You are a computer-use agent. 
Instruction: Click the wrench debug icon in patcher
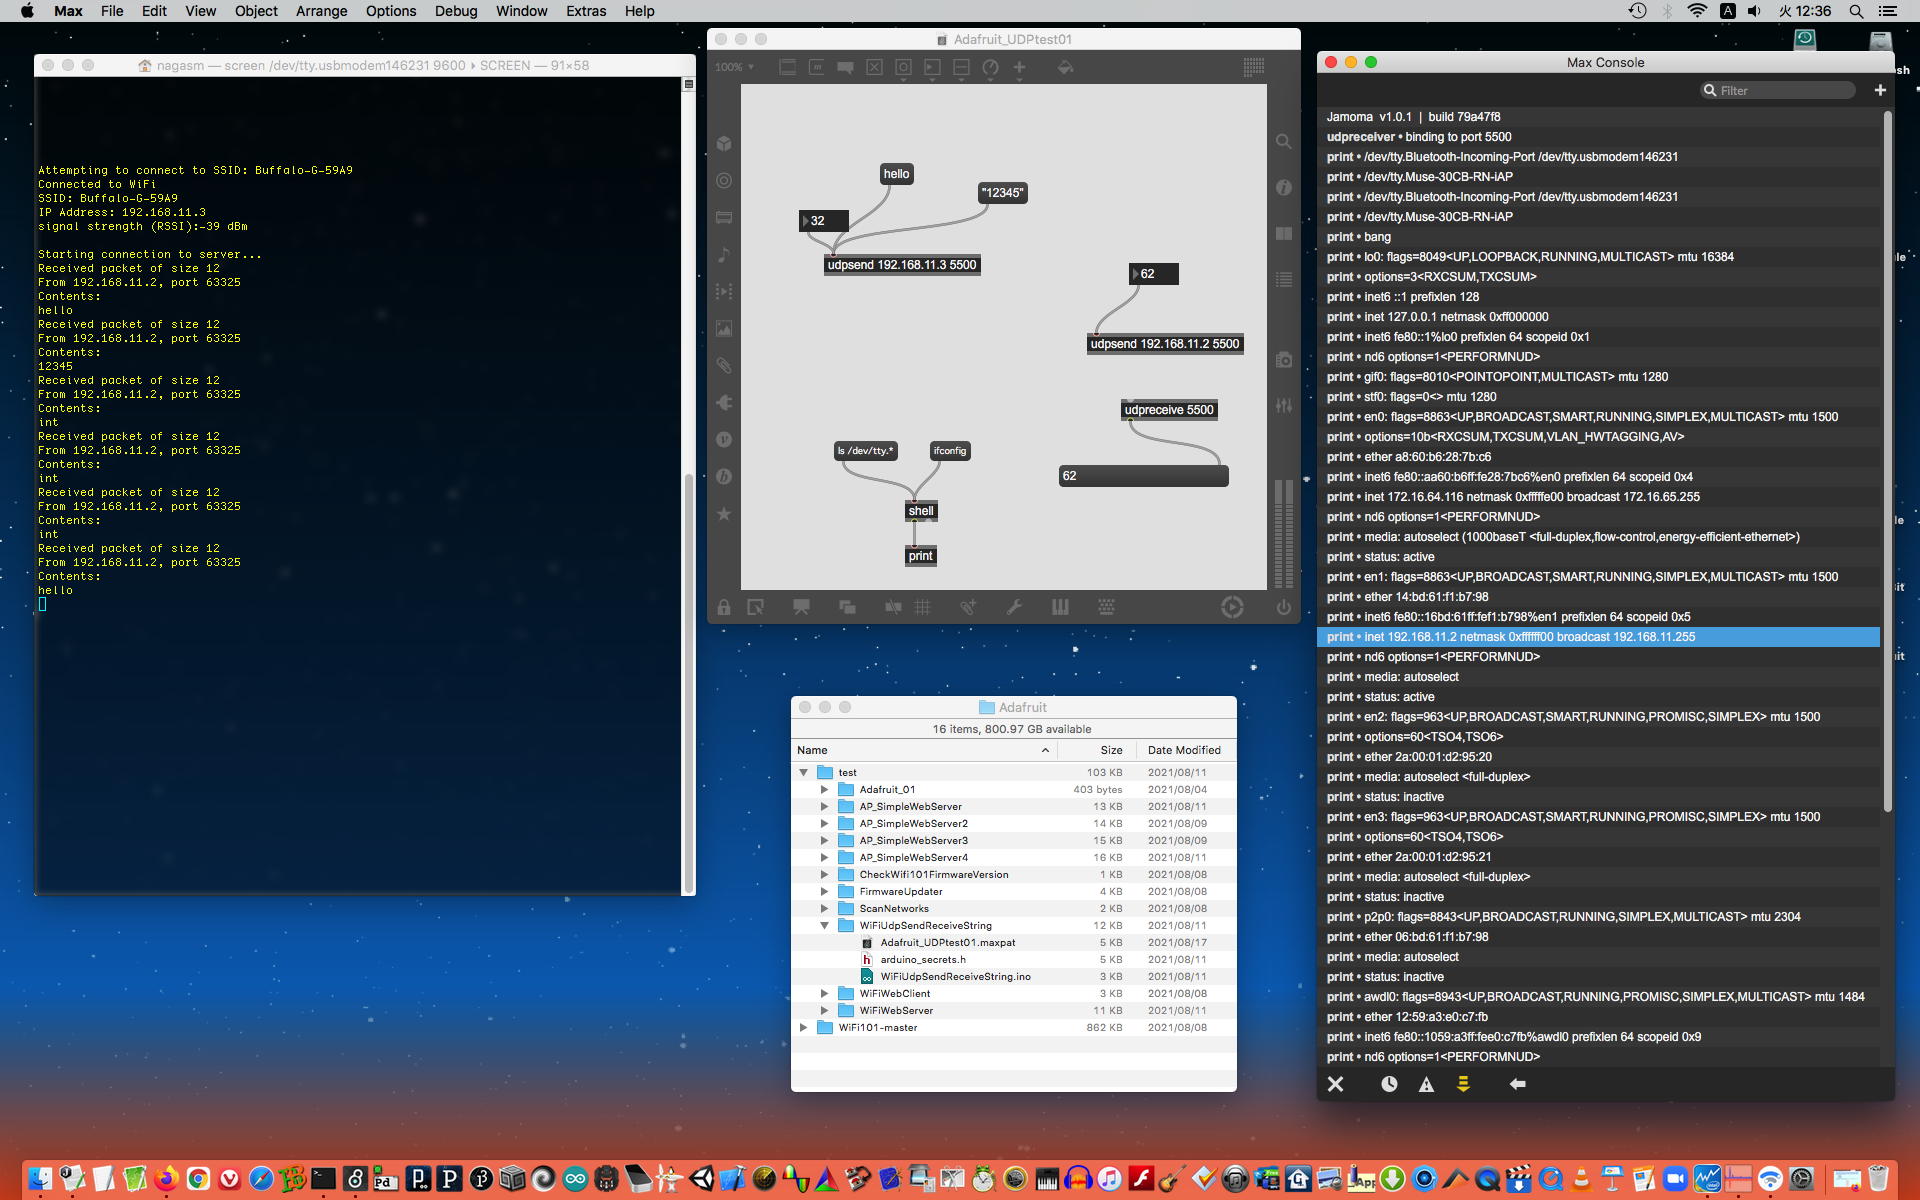[1014, 607]
